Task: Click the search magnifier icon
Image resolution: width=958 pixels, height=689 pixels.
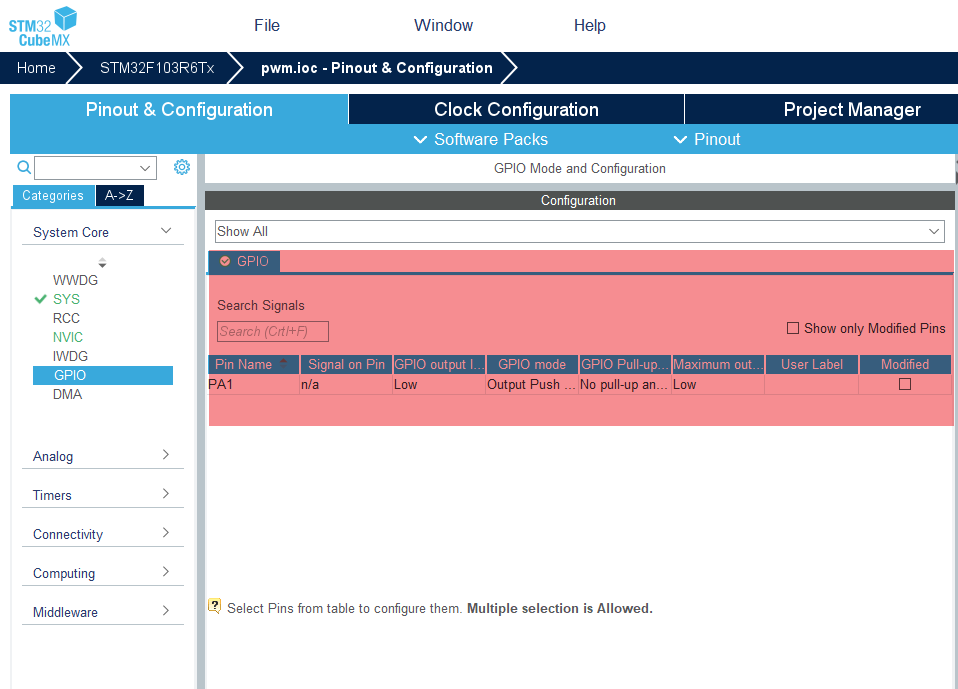Action: click(24, 167)
